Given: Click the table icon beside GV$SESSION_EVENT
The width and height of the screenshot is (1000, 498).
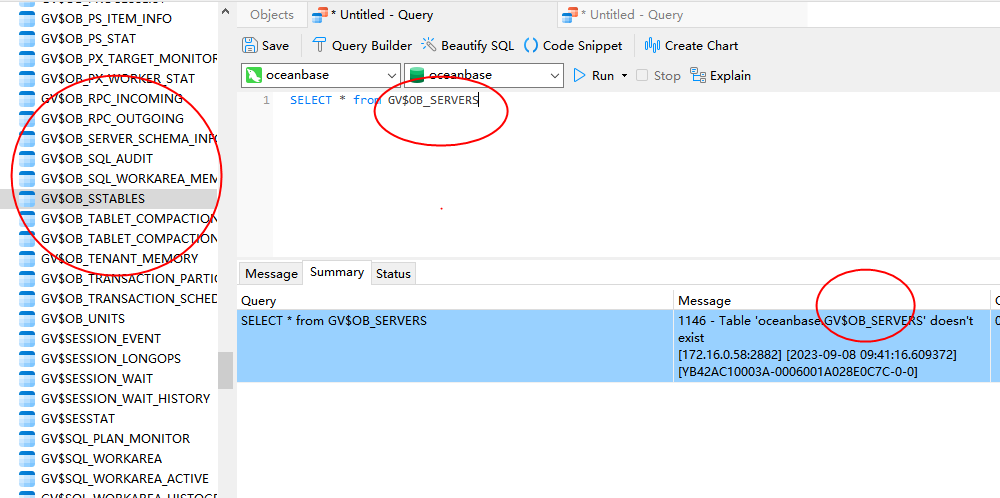Looking at the screenshot, I should coord(27,339).
